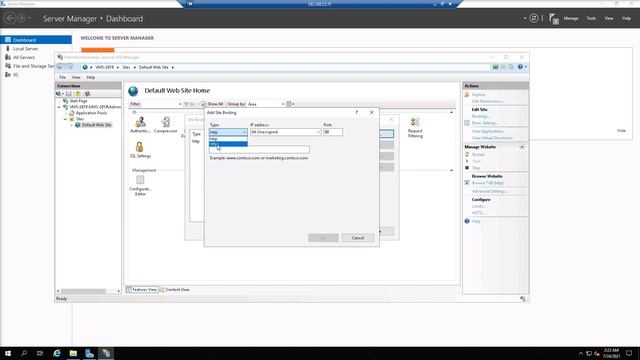This screenshot has width=640, height=360.
Task: Click the create connection icon in Connections toolbar
Action: (x=60, y=94)
